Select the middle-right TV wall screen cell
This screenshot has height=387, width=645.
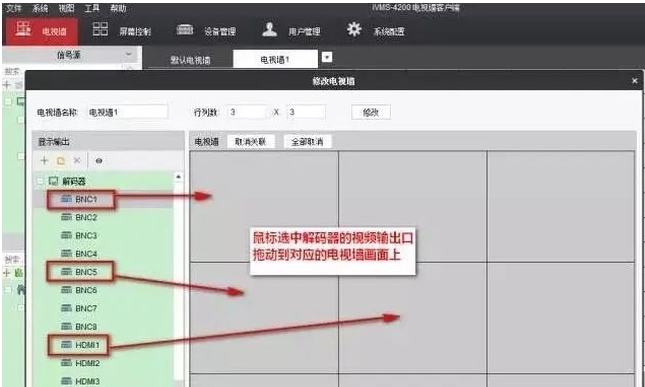pos(561,317)
